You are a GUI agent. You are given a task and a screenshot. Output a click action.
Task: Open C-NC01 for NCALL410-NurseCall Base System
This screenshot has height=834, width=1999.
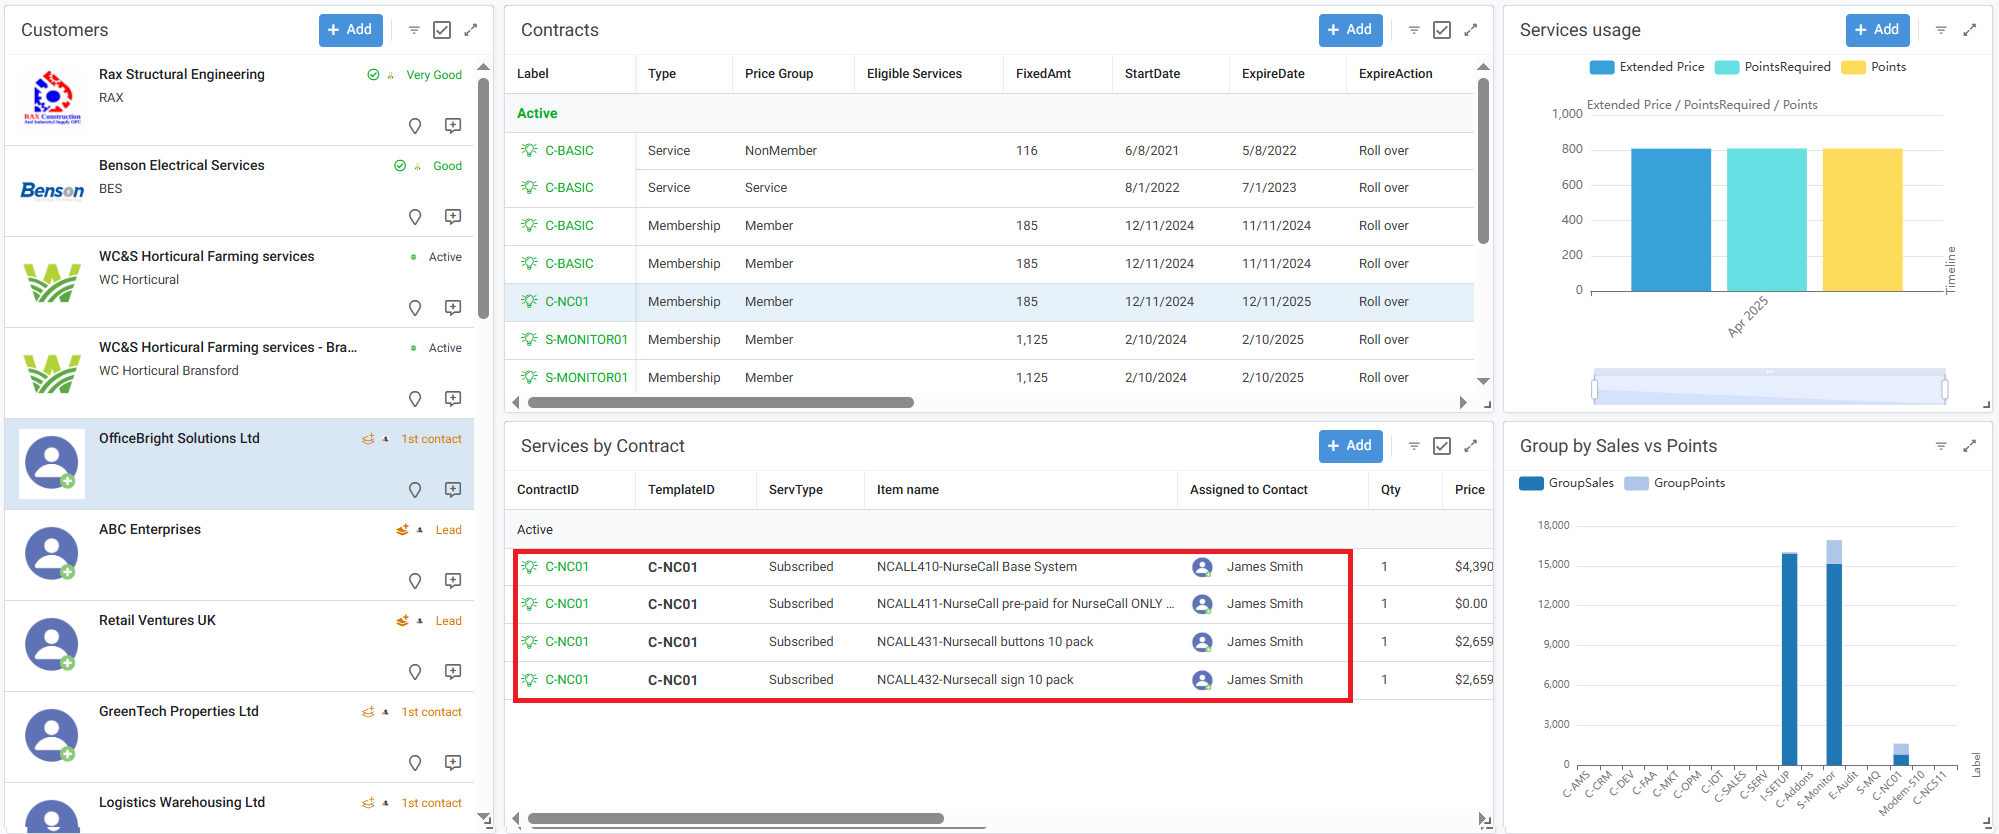(x=567, y=567)
